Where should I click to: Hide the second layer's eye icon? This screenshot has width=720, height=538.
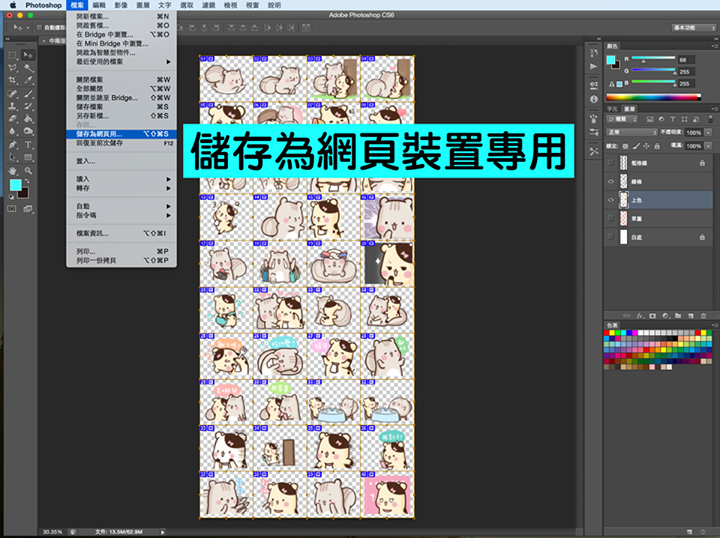(611, 181)
